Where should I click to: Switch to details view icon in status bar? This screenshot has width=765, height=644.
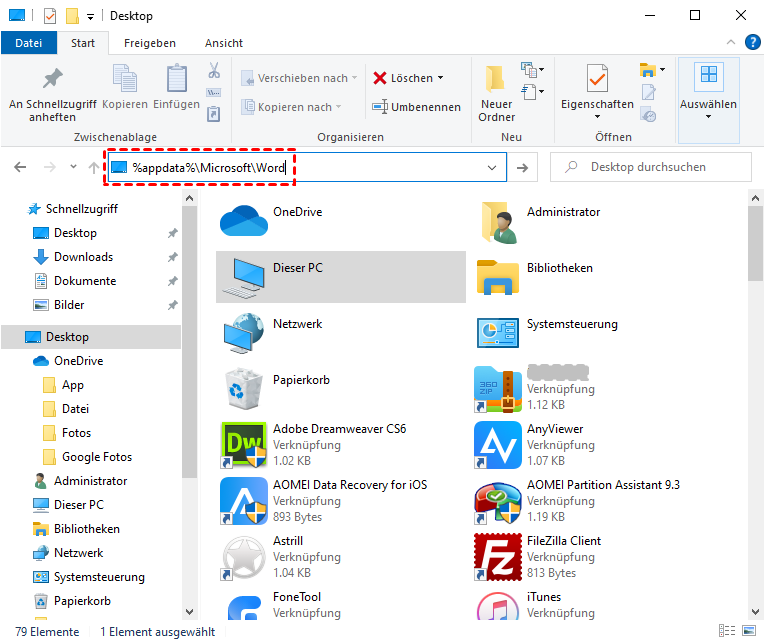[x=727, y=631]
